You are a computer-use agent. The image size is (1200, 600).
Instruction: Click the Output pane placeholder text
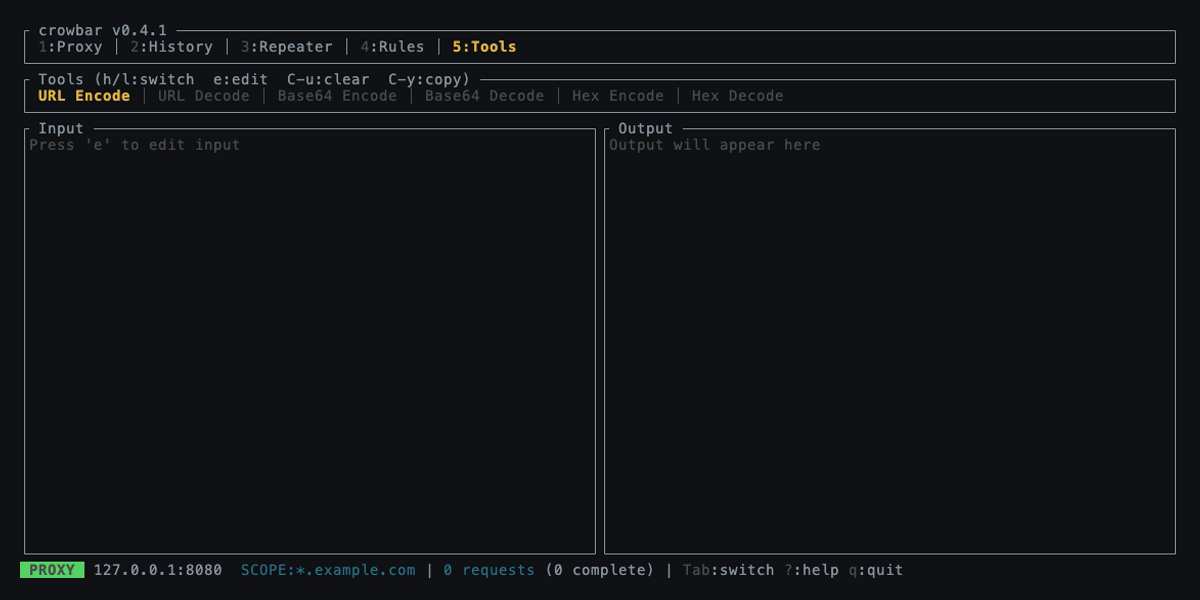click(x=715, y=145)
